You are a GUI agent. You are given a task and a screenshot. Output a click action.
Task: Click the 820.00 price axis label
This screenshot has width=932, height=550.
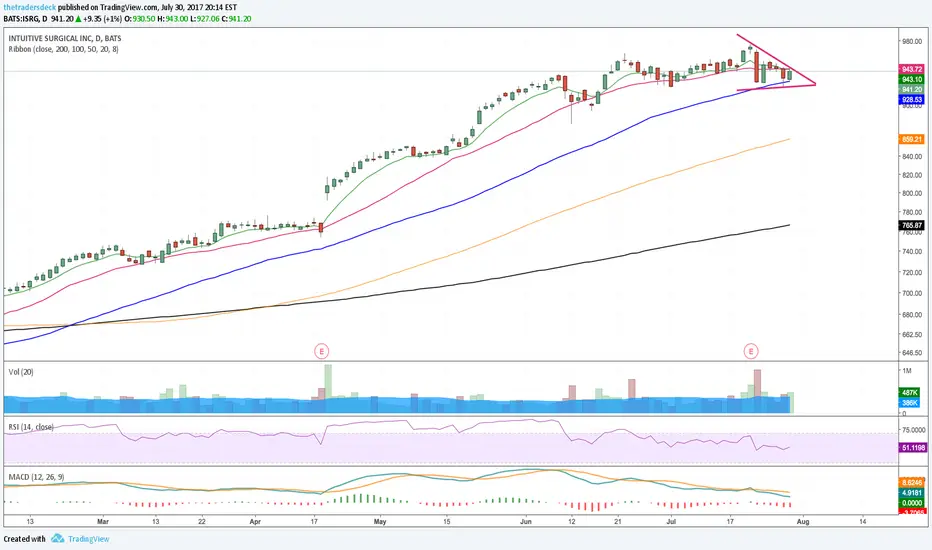click(x=912, y=175)
